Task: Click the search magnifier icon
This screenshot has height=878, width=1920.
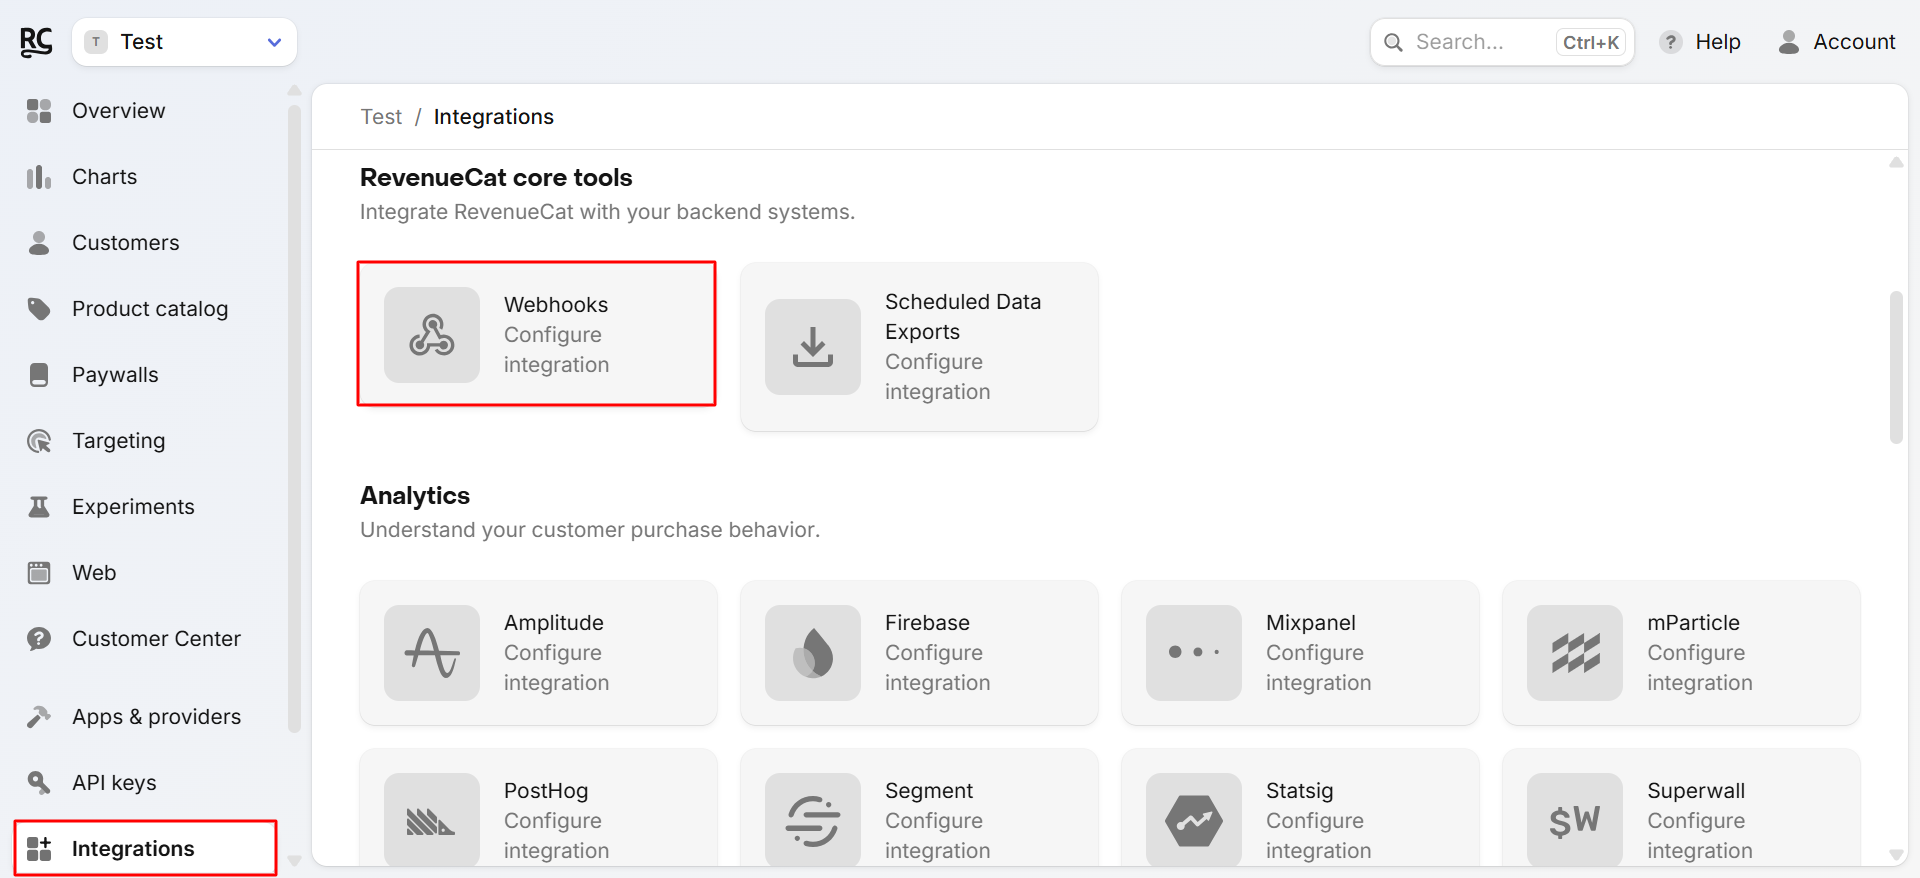Action: [1393, 42]
